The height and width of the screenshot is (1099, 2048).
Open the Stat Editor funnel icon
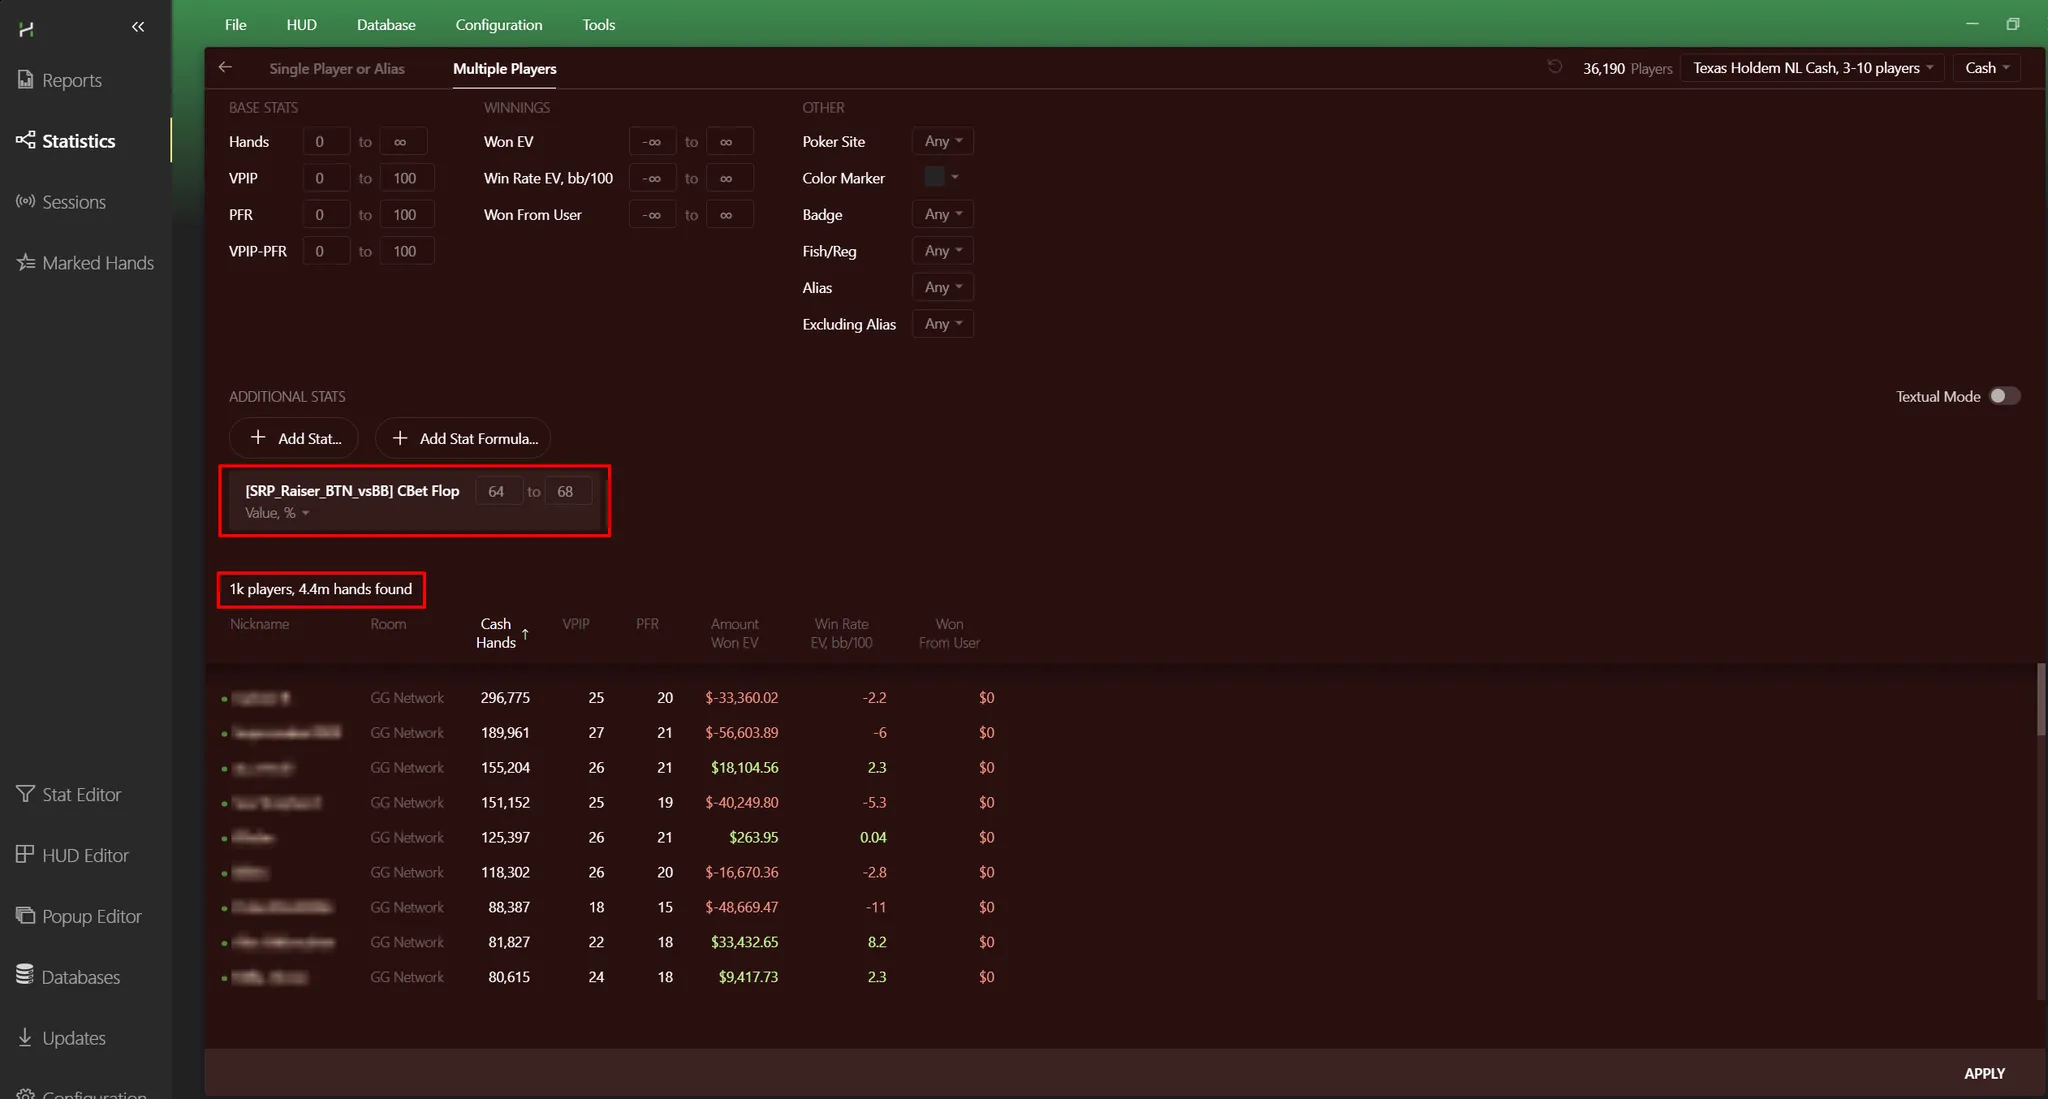[26, 793]
